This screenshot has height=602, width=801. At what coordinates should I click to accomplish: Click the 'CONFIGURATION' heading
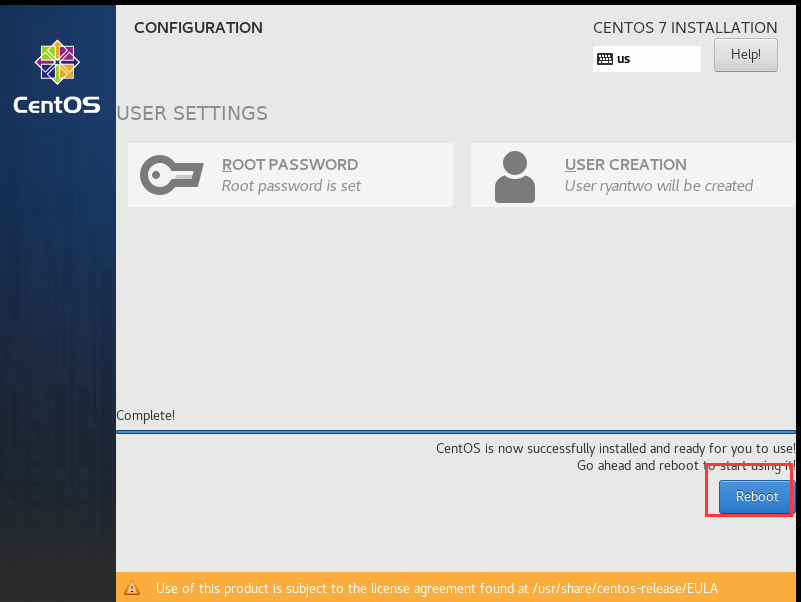[x=198, y=28]
